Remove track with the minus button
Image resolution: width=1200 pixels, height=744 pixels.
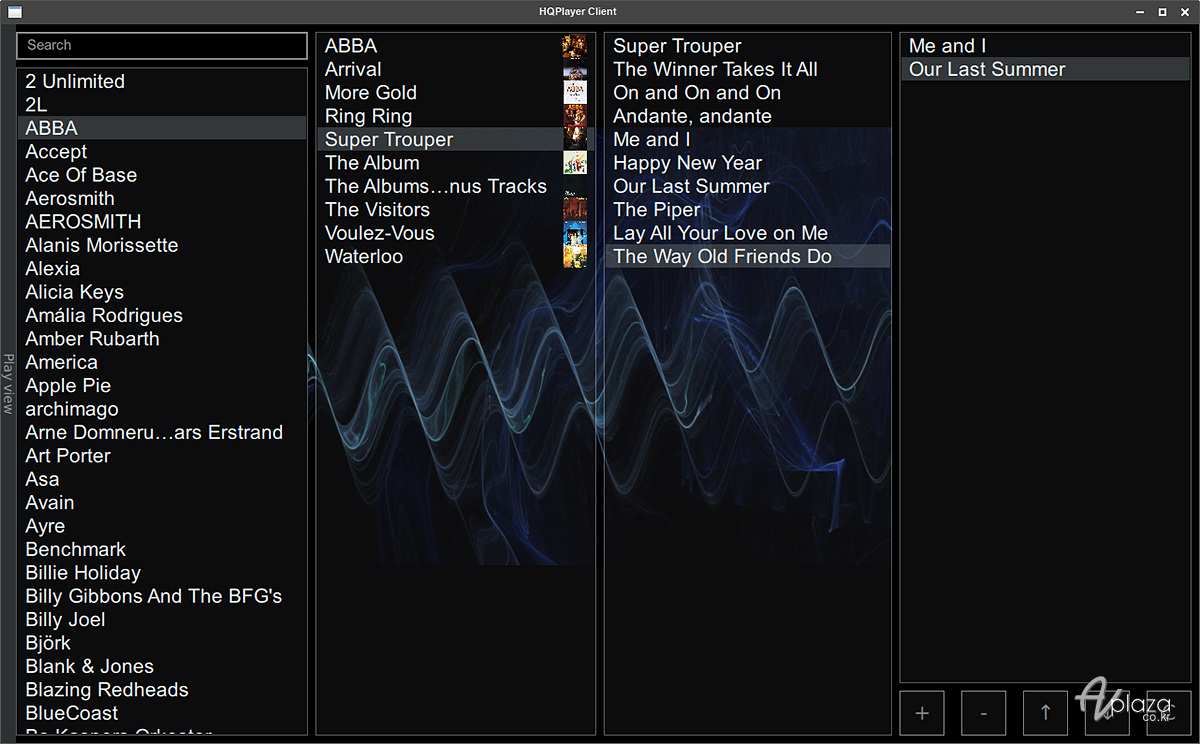click(984, 713)
